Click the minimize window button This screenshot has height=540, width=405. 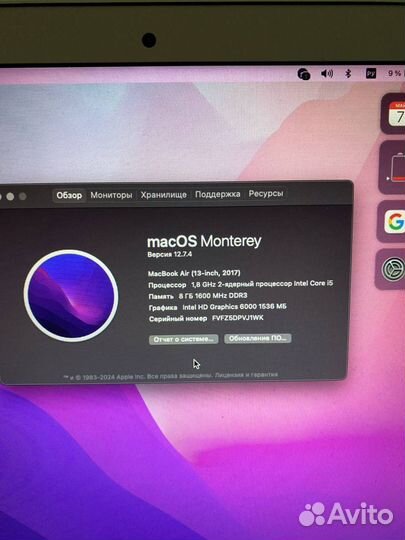pos(10,196)
